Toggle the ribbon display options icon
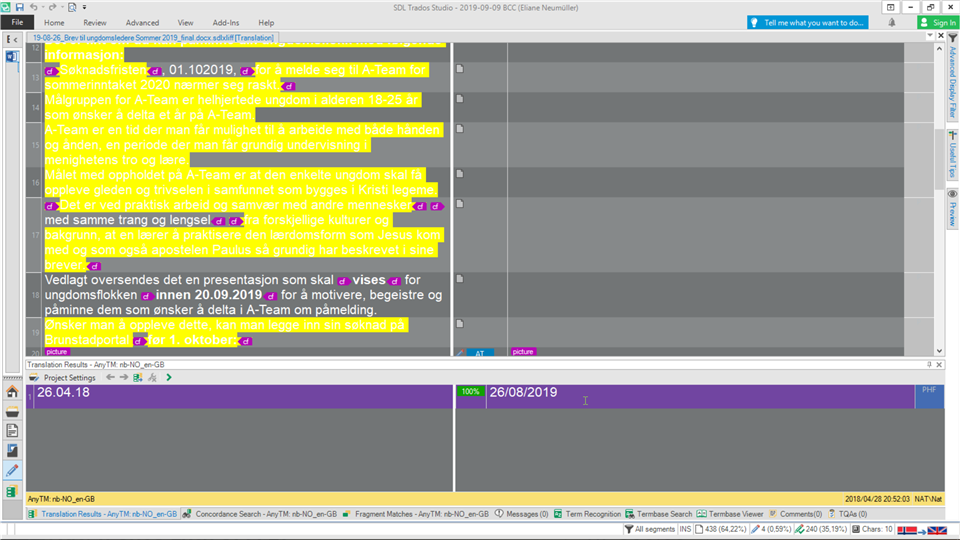 click(890, 7)
